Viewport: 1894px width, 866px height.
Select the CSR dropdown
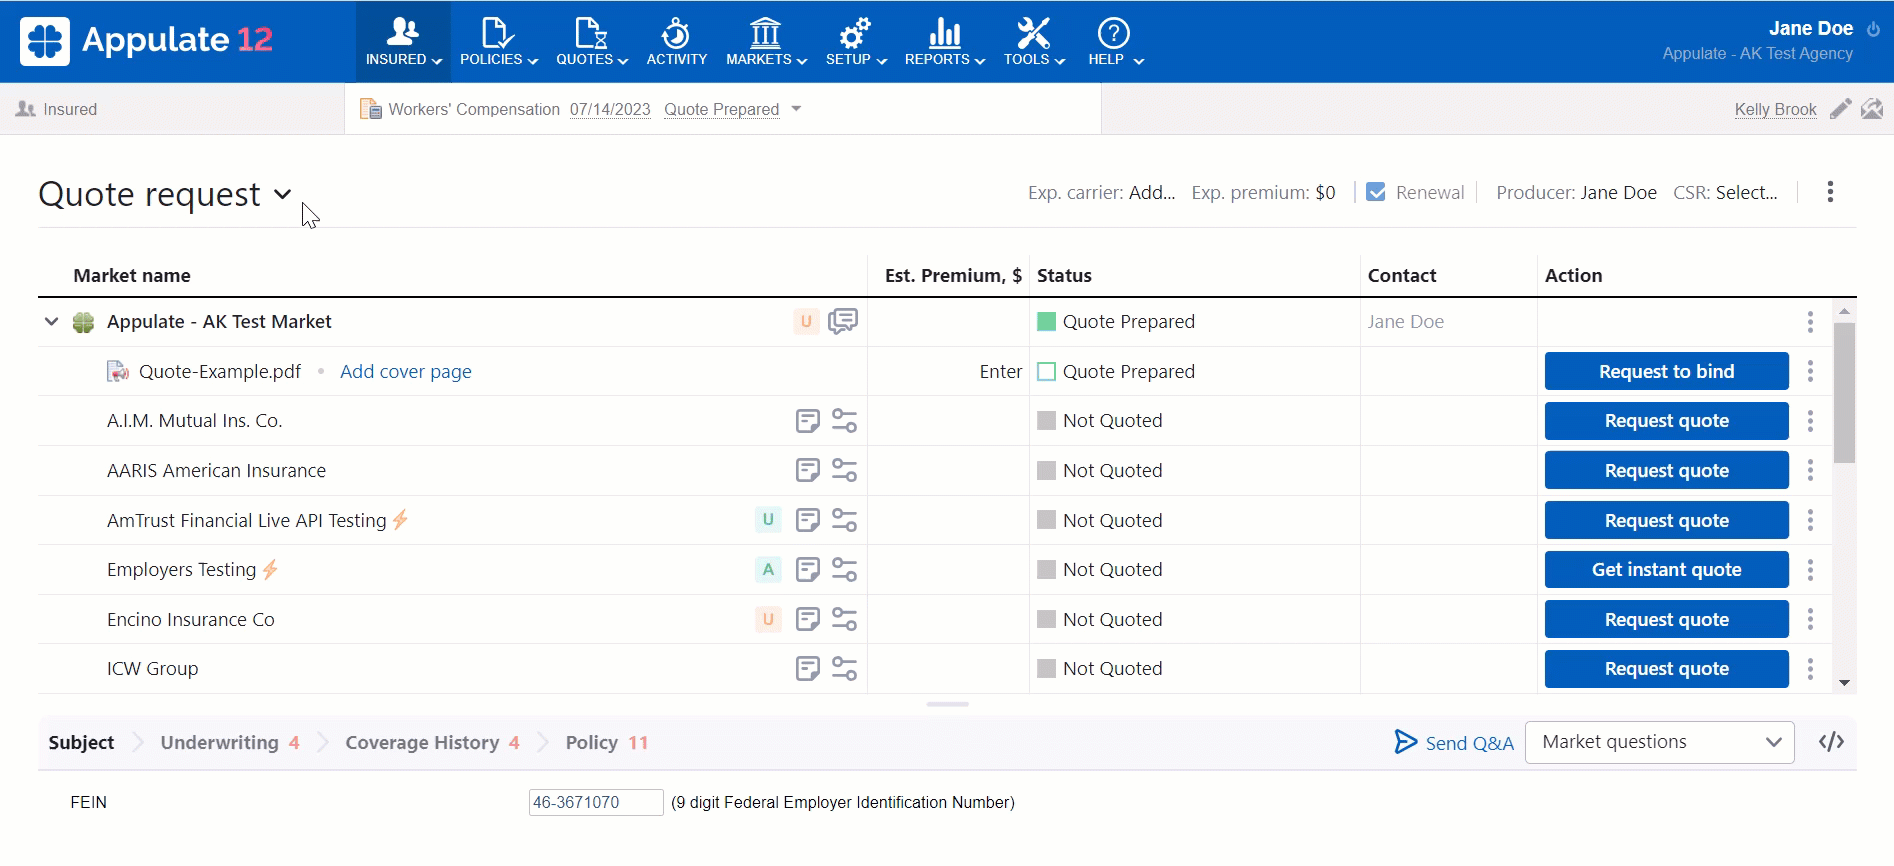(x=1746, y=193)
